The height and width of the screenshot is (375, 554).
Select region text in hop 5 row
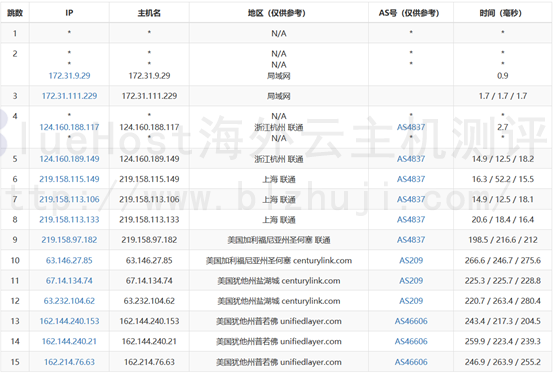[x=279, y=159]
